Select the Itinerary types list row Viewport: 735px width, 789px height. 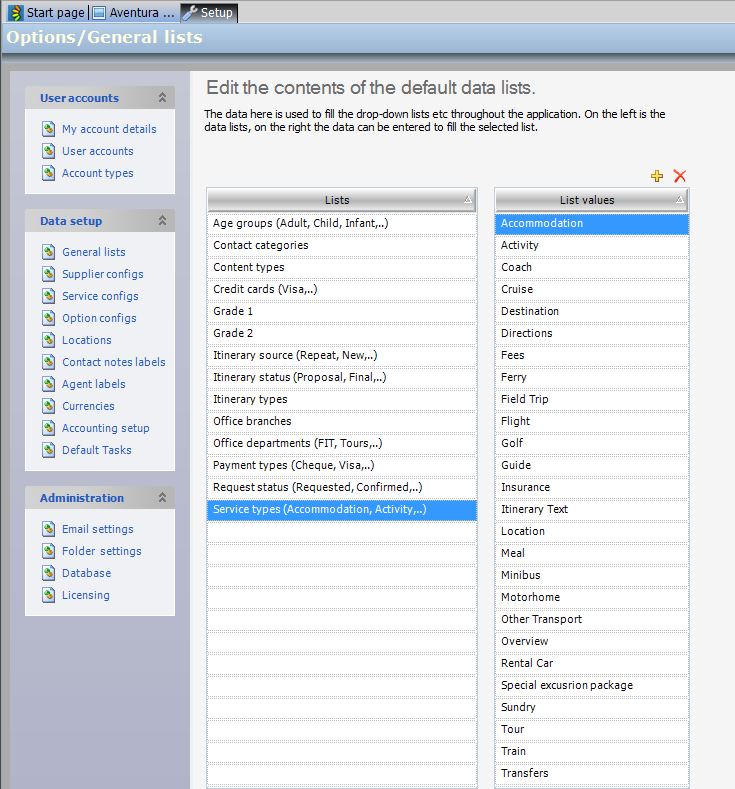(341, 399)
